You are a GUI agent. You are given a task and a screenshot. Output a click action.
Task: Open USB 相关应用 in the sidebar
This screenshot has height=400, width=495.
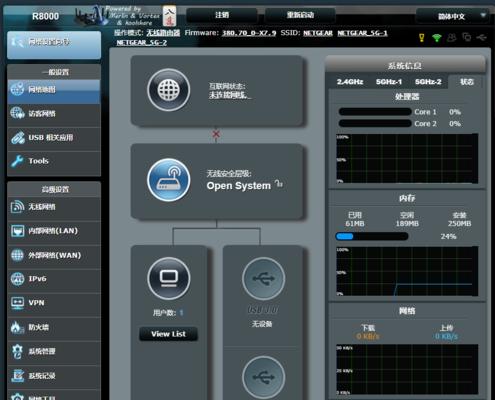point(54,138)
